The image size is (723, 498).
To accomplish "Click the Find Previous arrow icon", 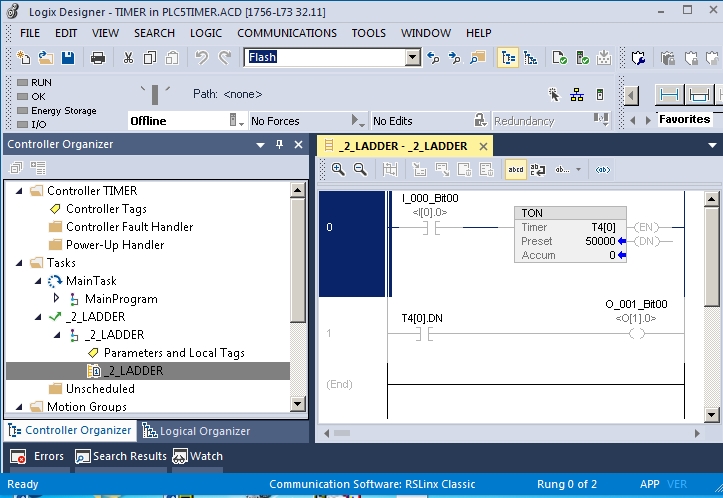I will [433, 58].
